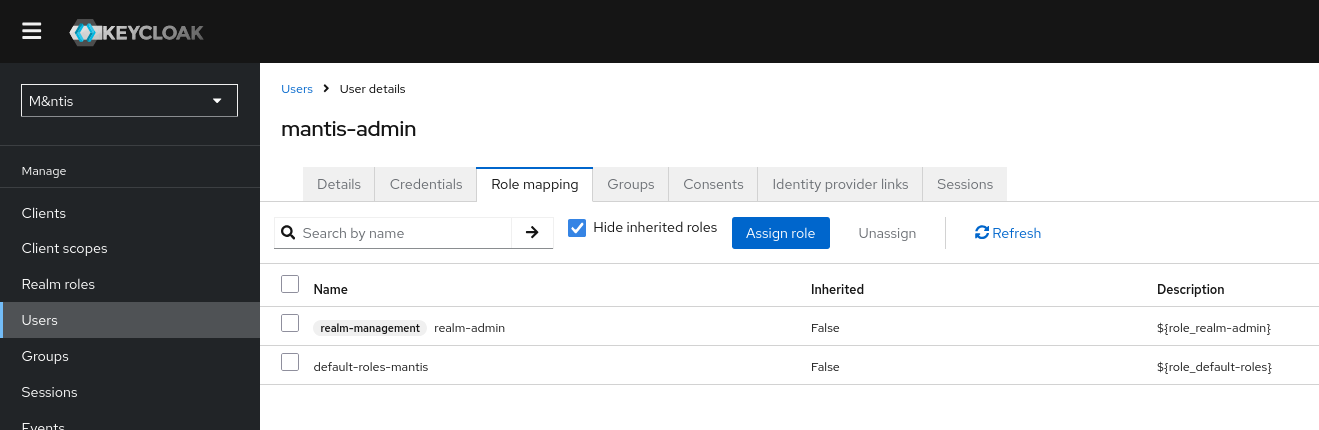1319x430 pixels.
Task: Switch to the Credentials tab
Action: [x=426, y=184]
